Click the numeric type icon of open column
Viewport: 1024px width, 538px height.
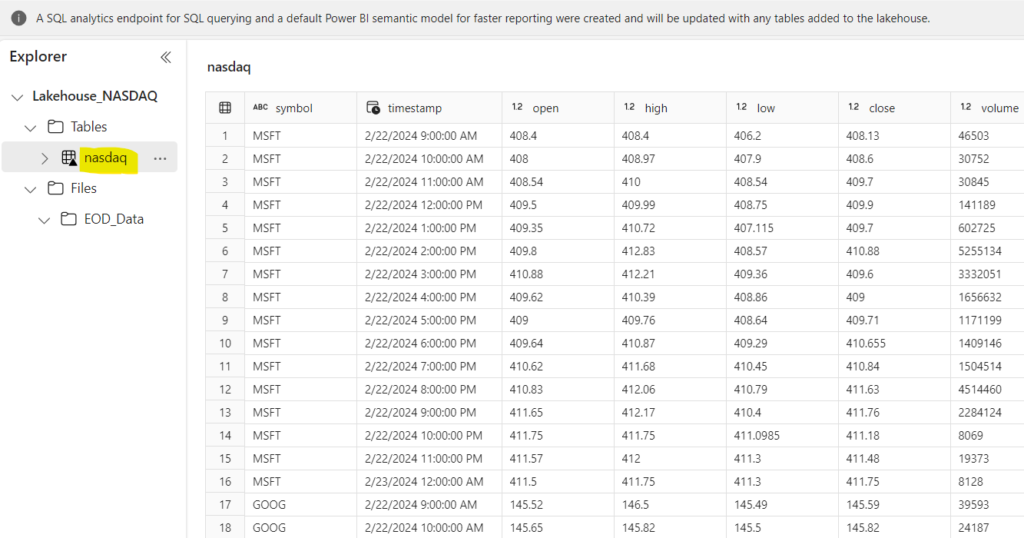point(517,107)
